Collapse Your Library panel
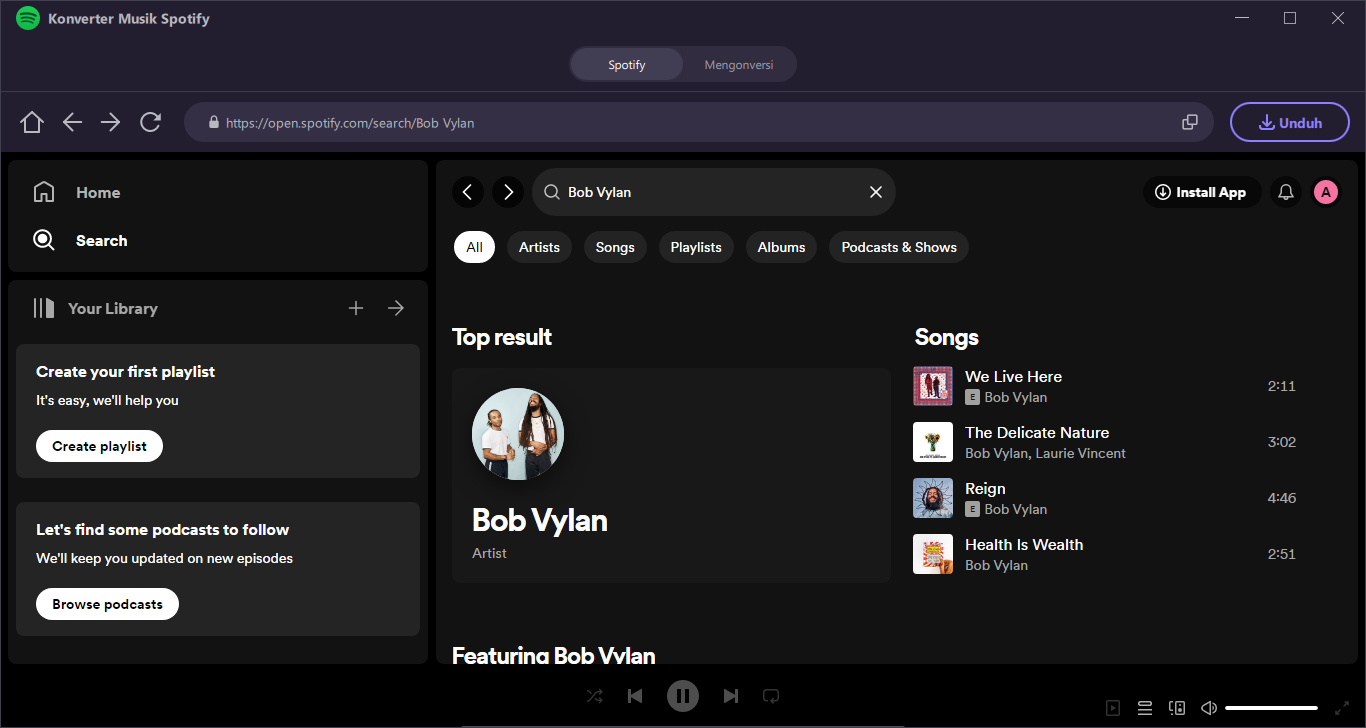 96,308
